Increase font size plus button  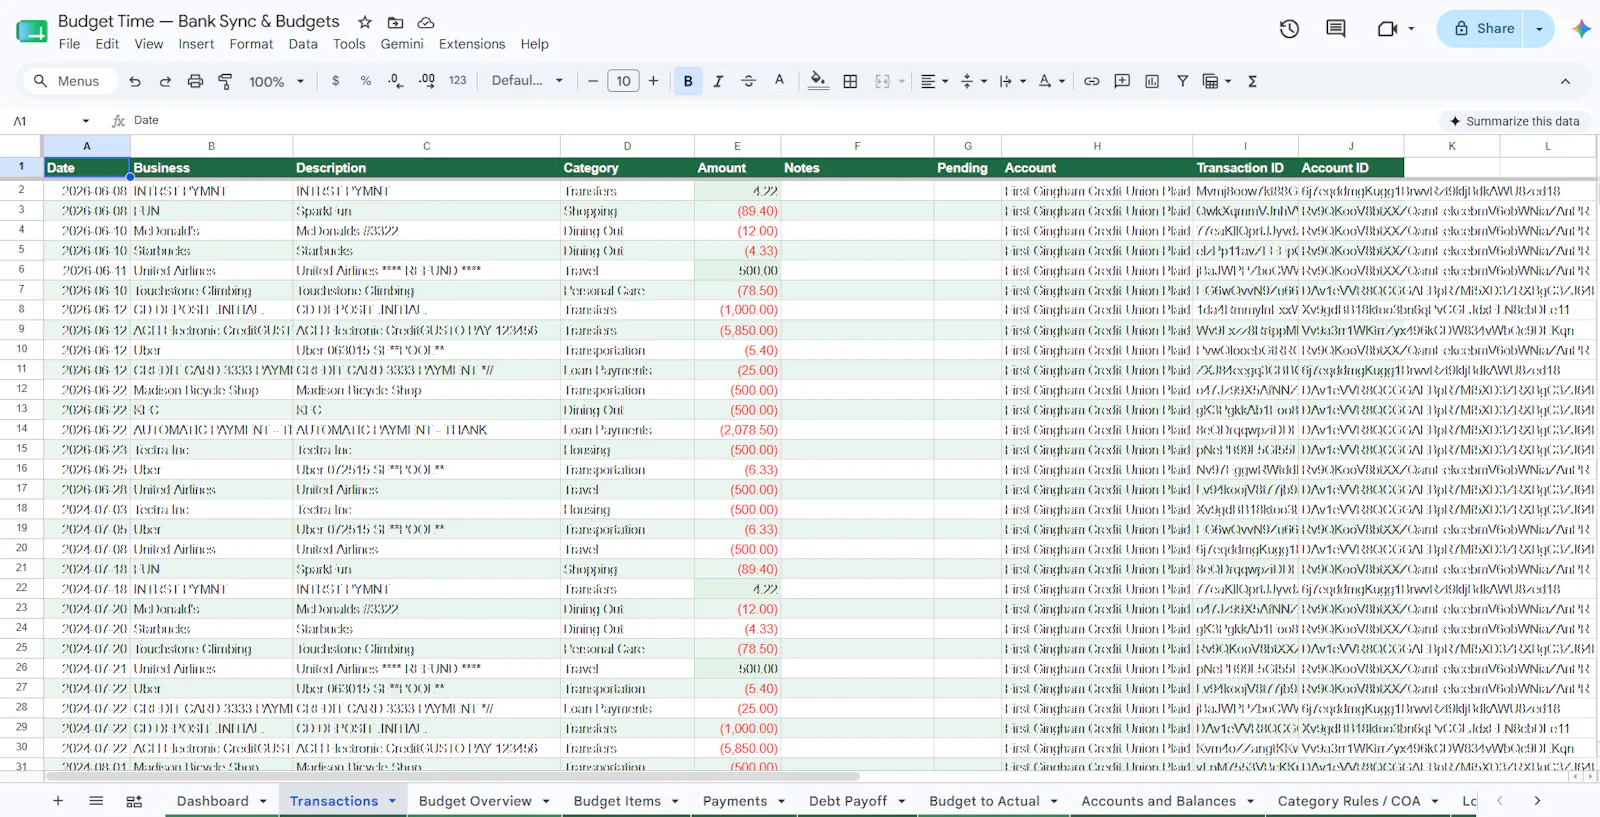click(654, 81)
